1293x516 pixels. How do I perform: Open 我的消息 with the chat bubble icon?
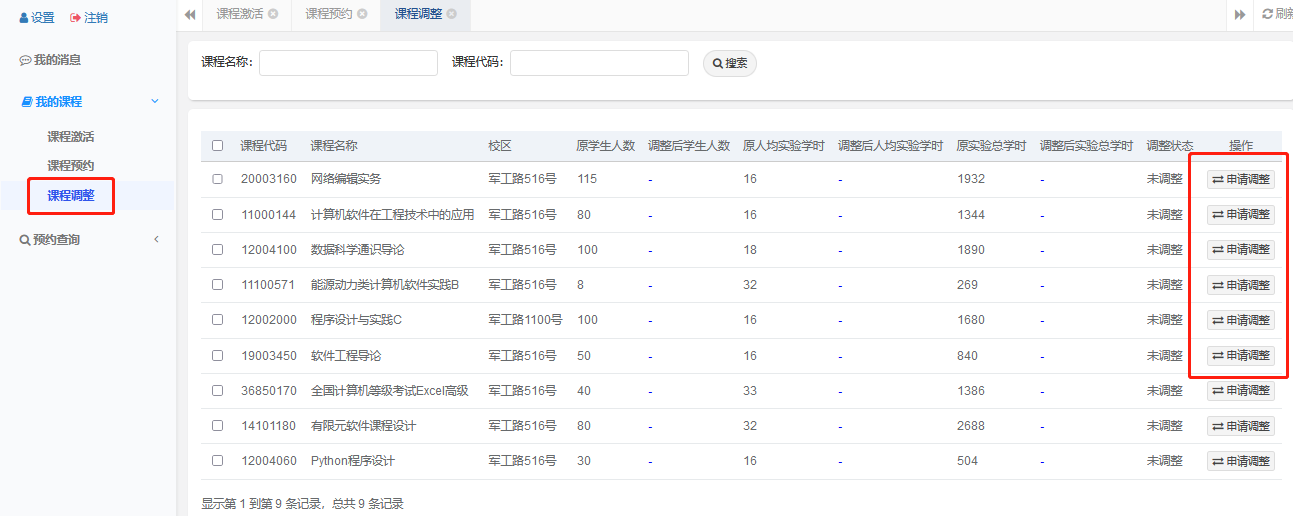pyautogui.click(x=26, y=60)
